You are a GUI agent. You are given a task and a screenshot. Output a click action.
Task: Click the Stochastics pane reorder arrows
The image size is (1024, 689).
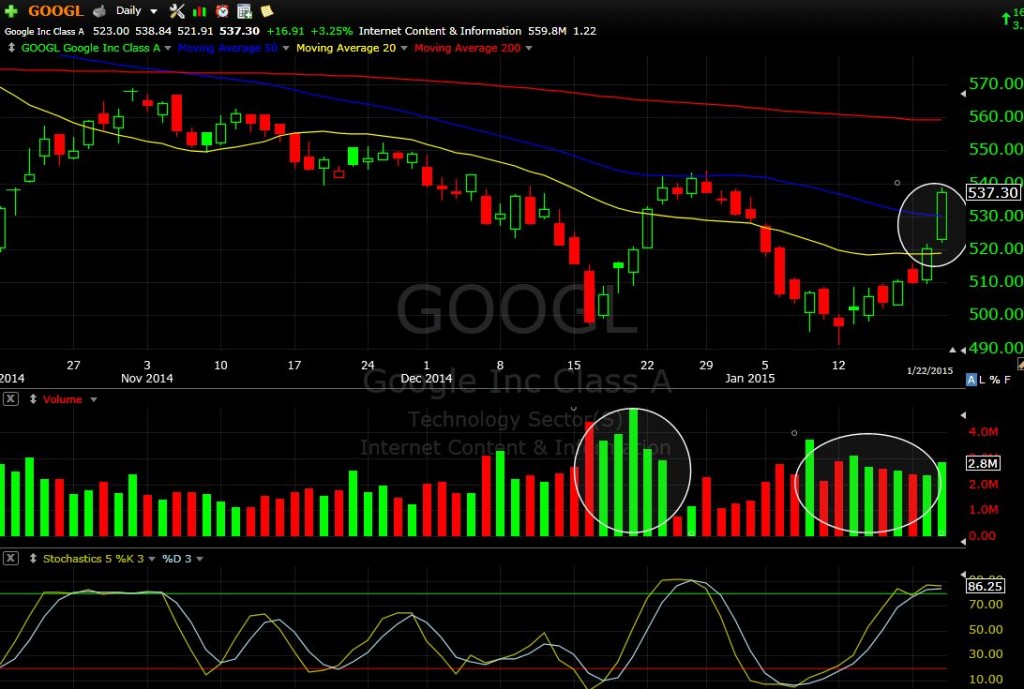click(33, 558)
